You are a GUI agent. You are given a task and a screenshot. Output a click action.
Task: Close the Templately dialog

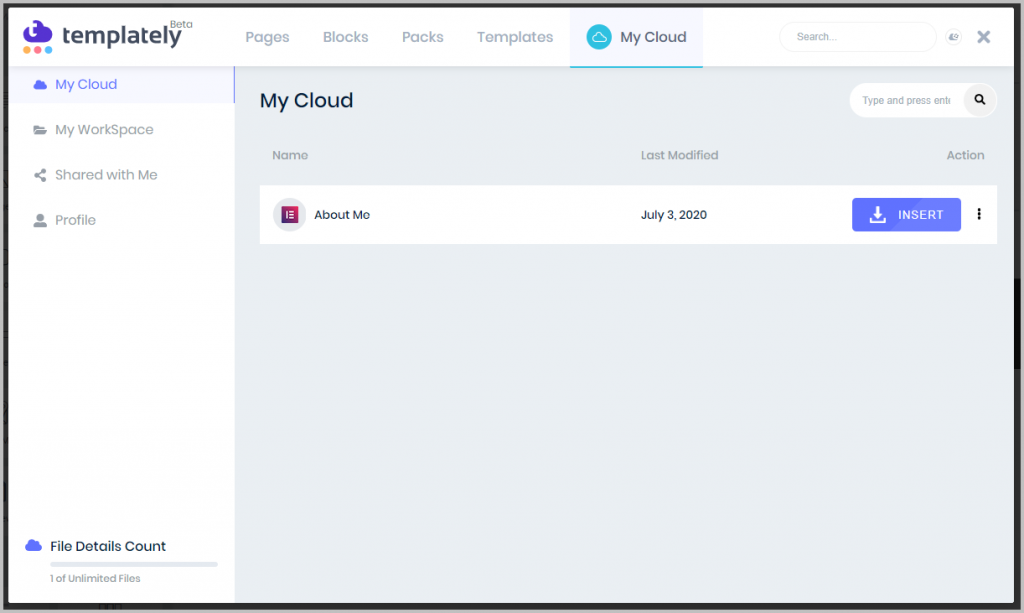984,37
